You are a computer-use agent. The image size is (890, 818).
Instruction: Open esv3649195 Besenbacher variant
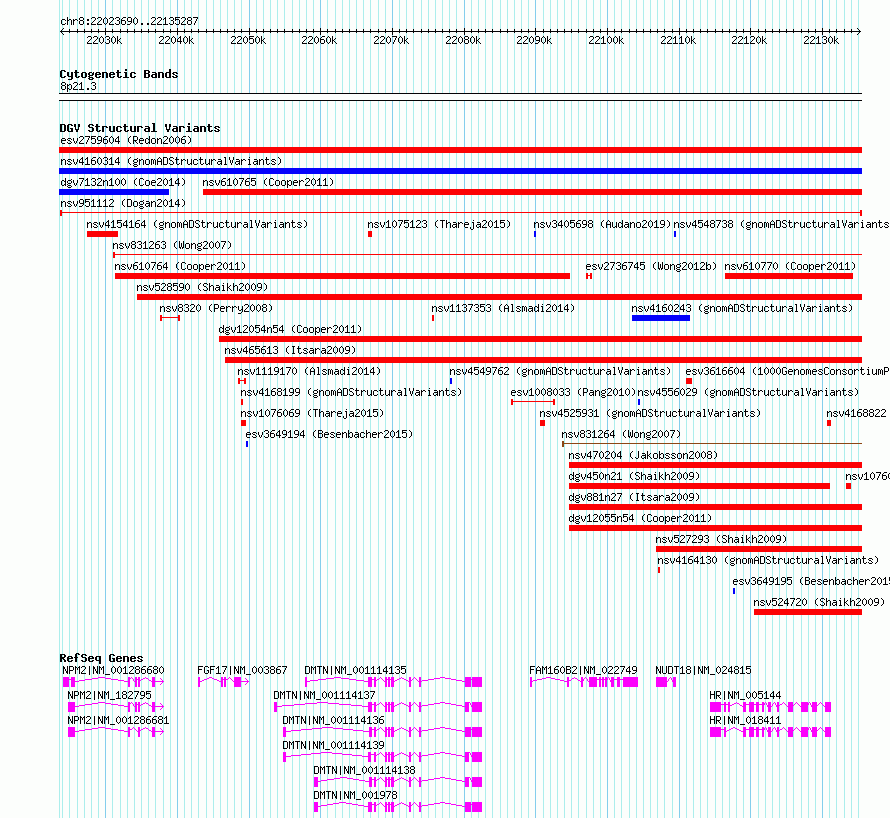tap(734, 591)
